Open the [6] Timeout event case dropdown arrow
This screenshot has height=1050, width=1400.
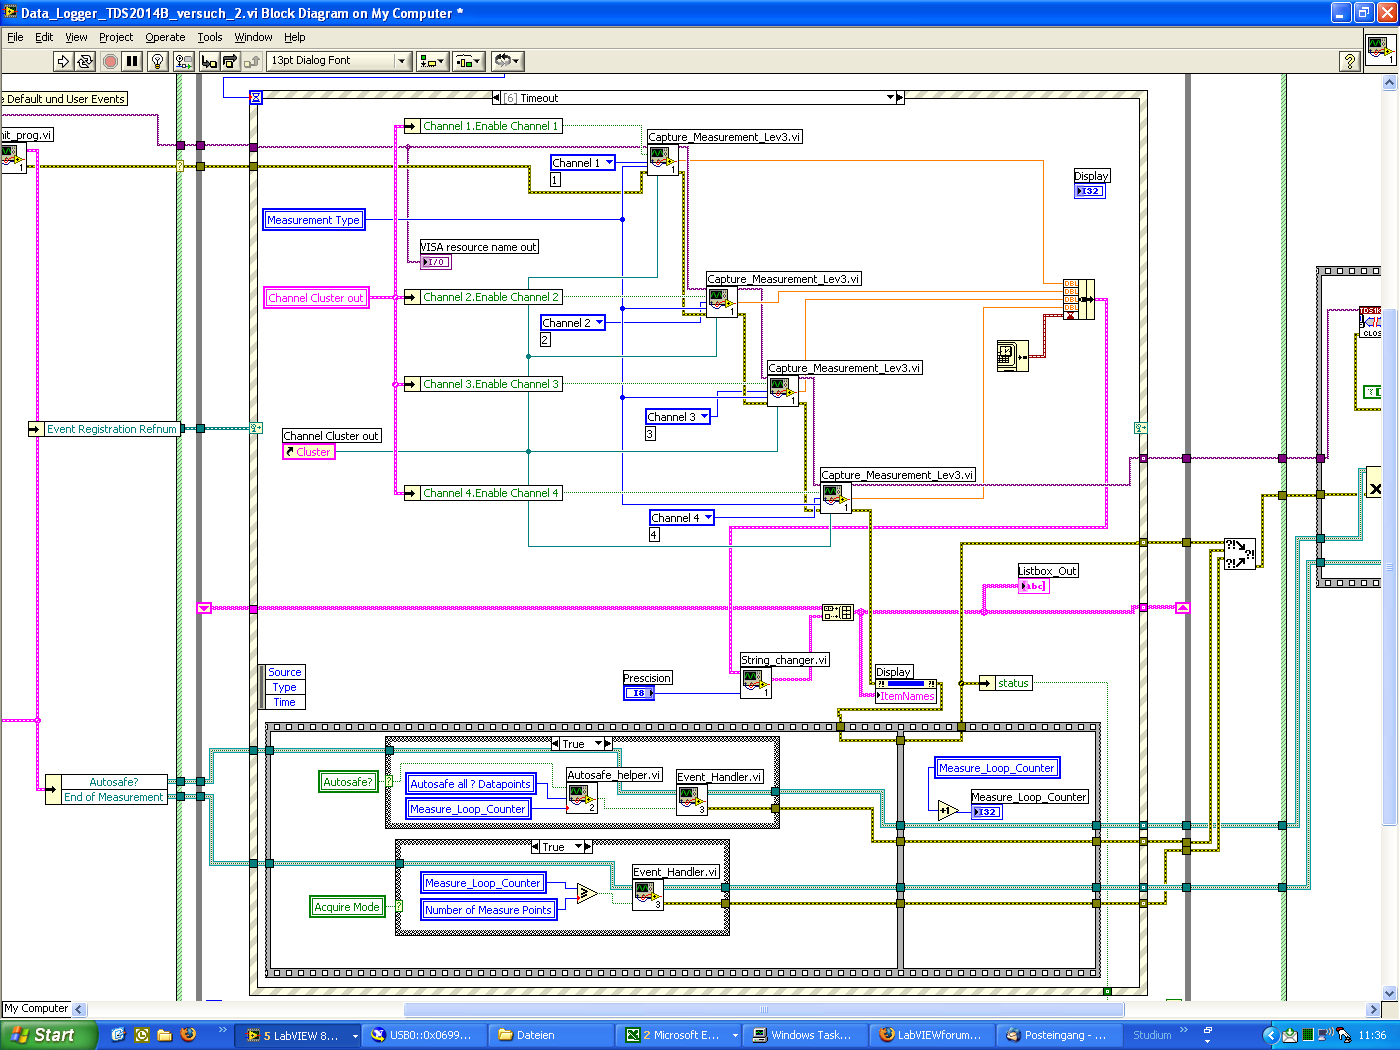coord(890,98)
